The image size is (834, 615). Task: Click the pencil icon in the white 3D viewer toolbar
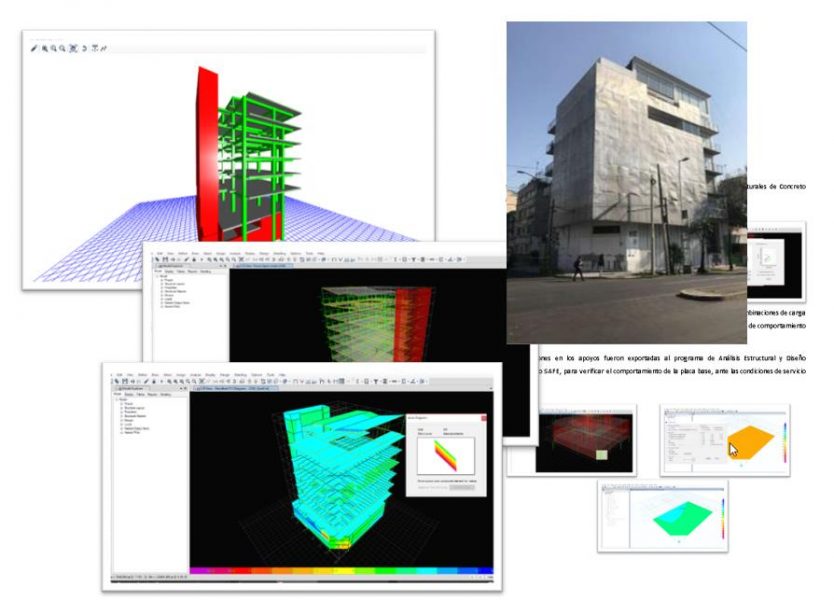coord(33,47)
